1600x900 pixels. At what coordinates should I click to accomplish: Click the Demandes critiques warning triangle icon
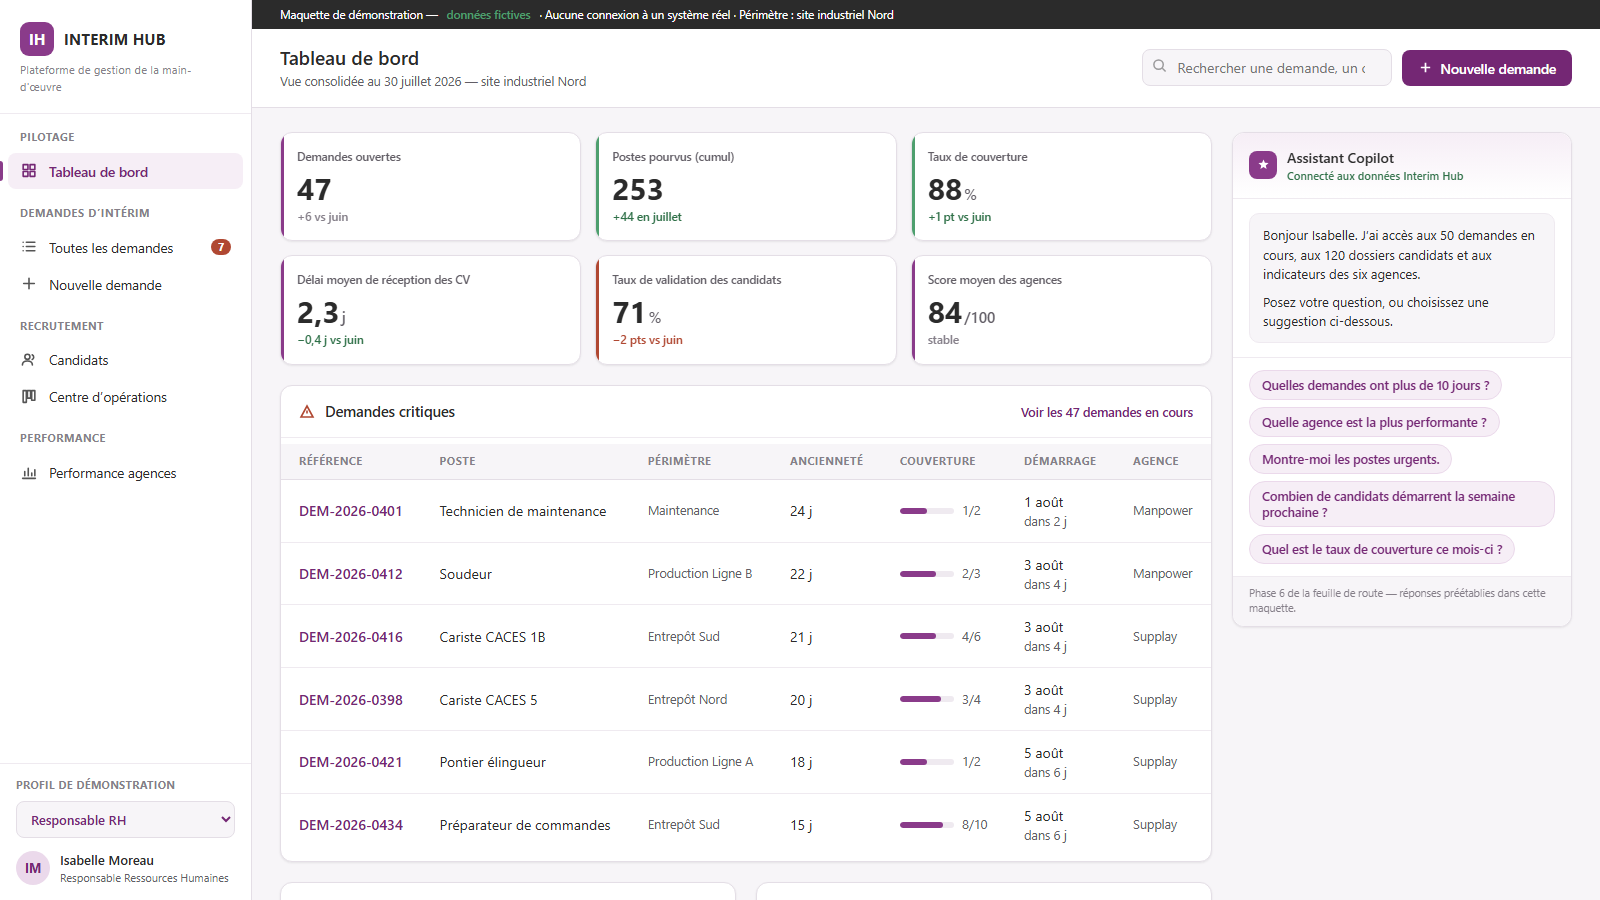pyautogui.click(x=307, y=412)
